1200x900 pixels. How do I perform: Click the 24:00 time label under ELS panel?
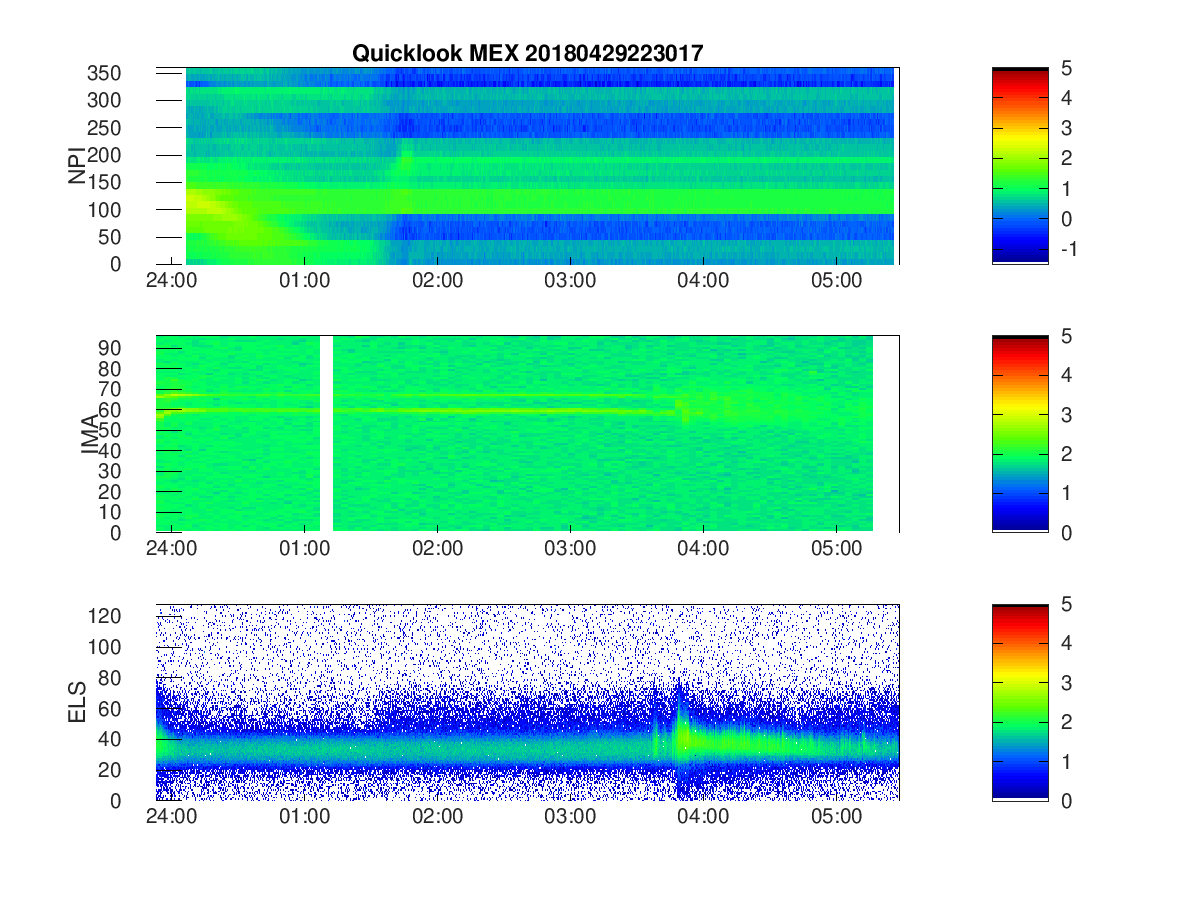pyautogui.click(x=171, y=817)
